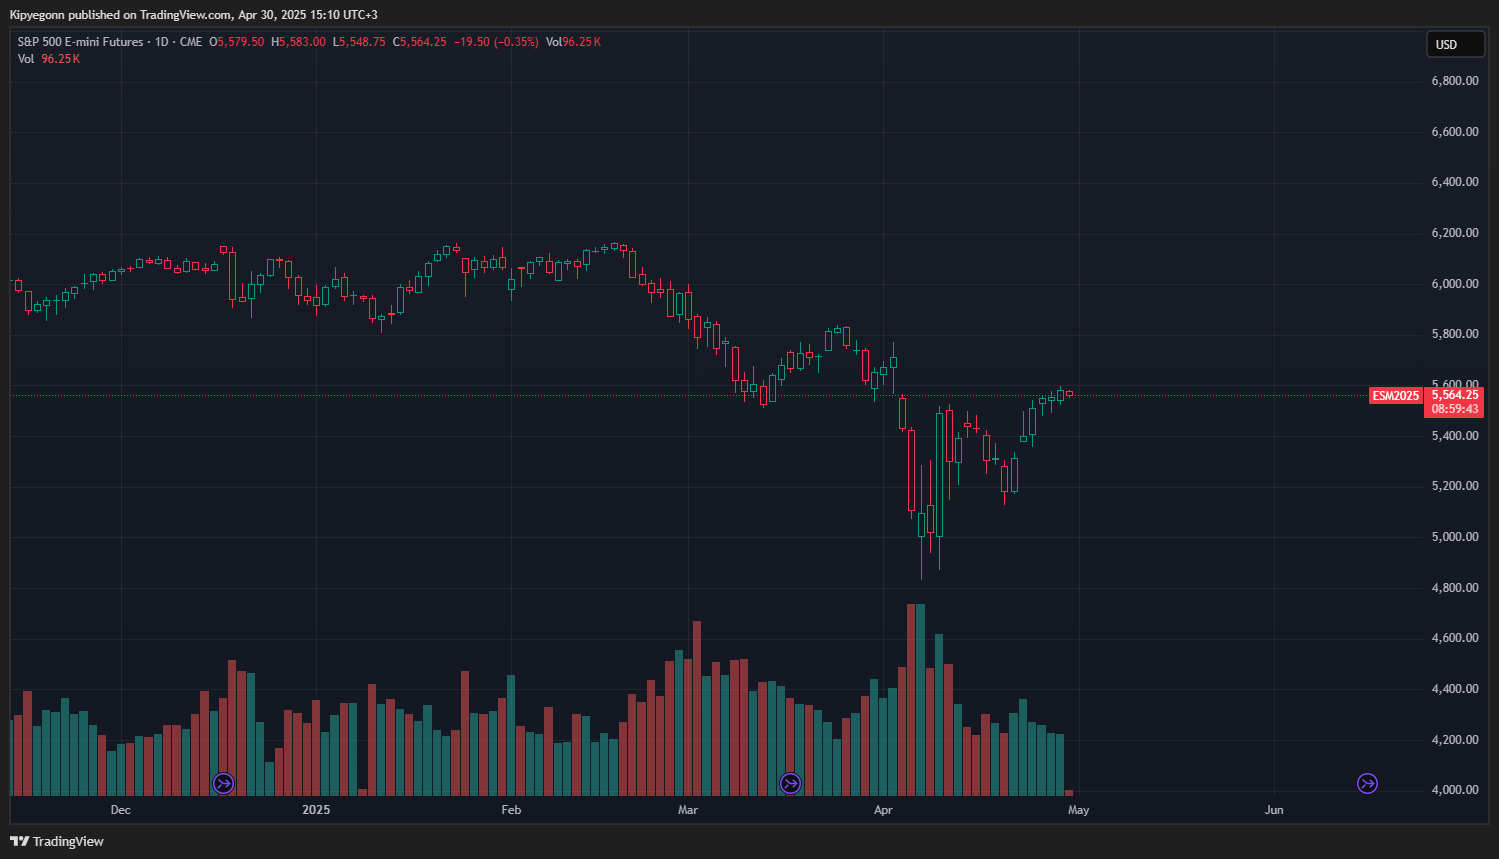Click the tallest volume bar in April
Image resolution: width=1499 pixels, height=859 pixels.
click(911, 700)
